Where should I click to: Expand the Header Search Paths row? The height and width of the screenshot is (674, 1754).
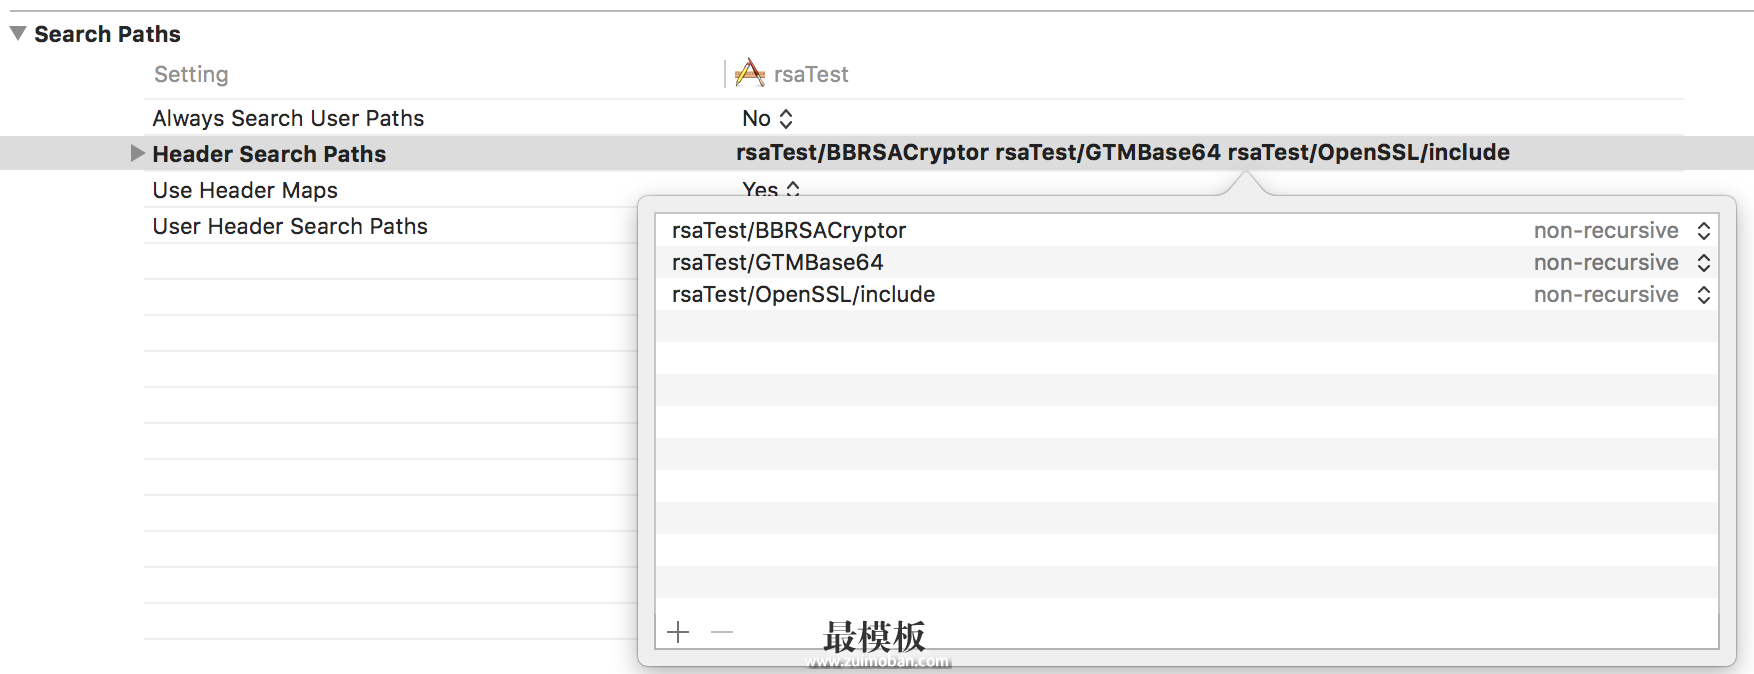click(x=138, y=154)
